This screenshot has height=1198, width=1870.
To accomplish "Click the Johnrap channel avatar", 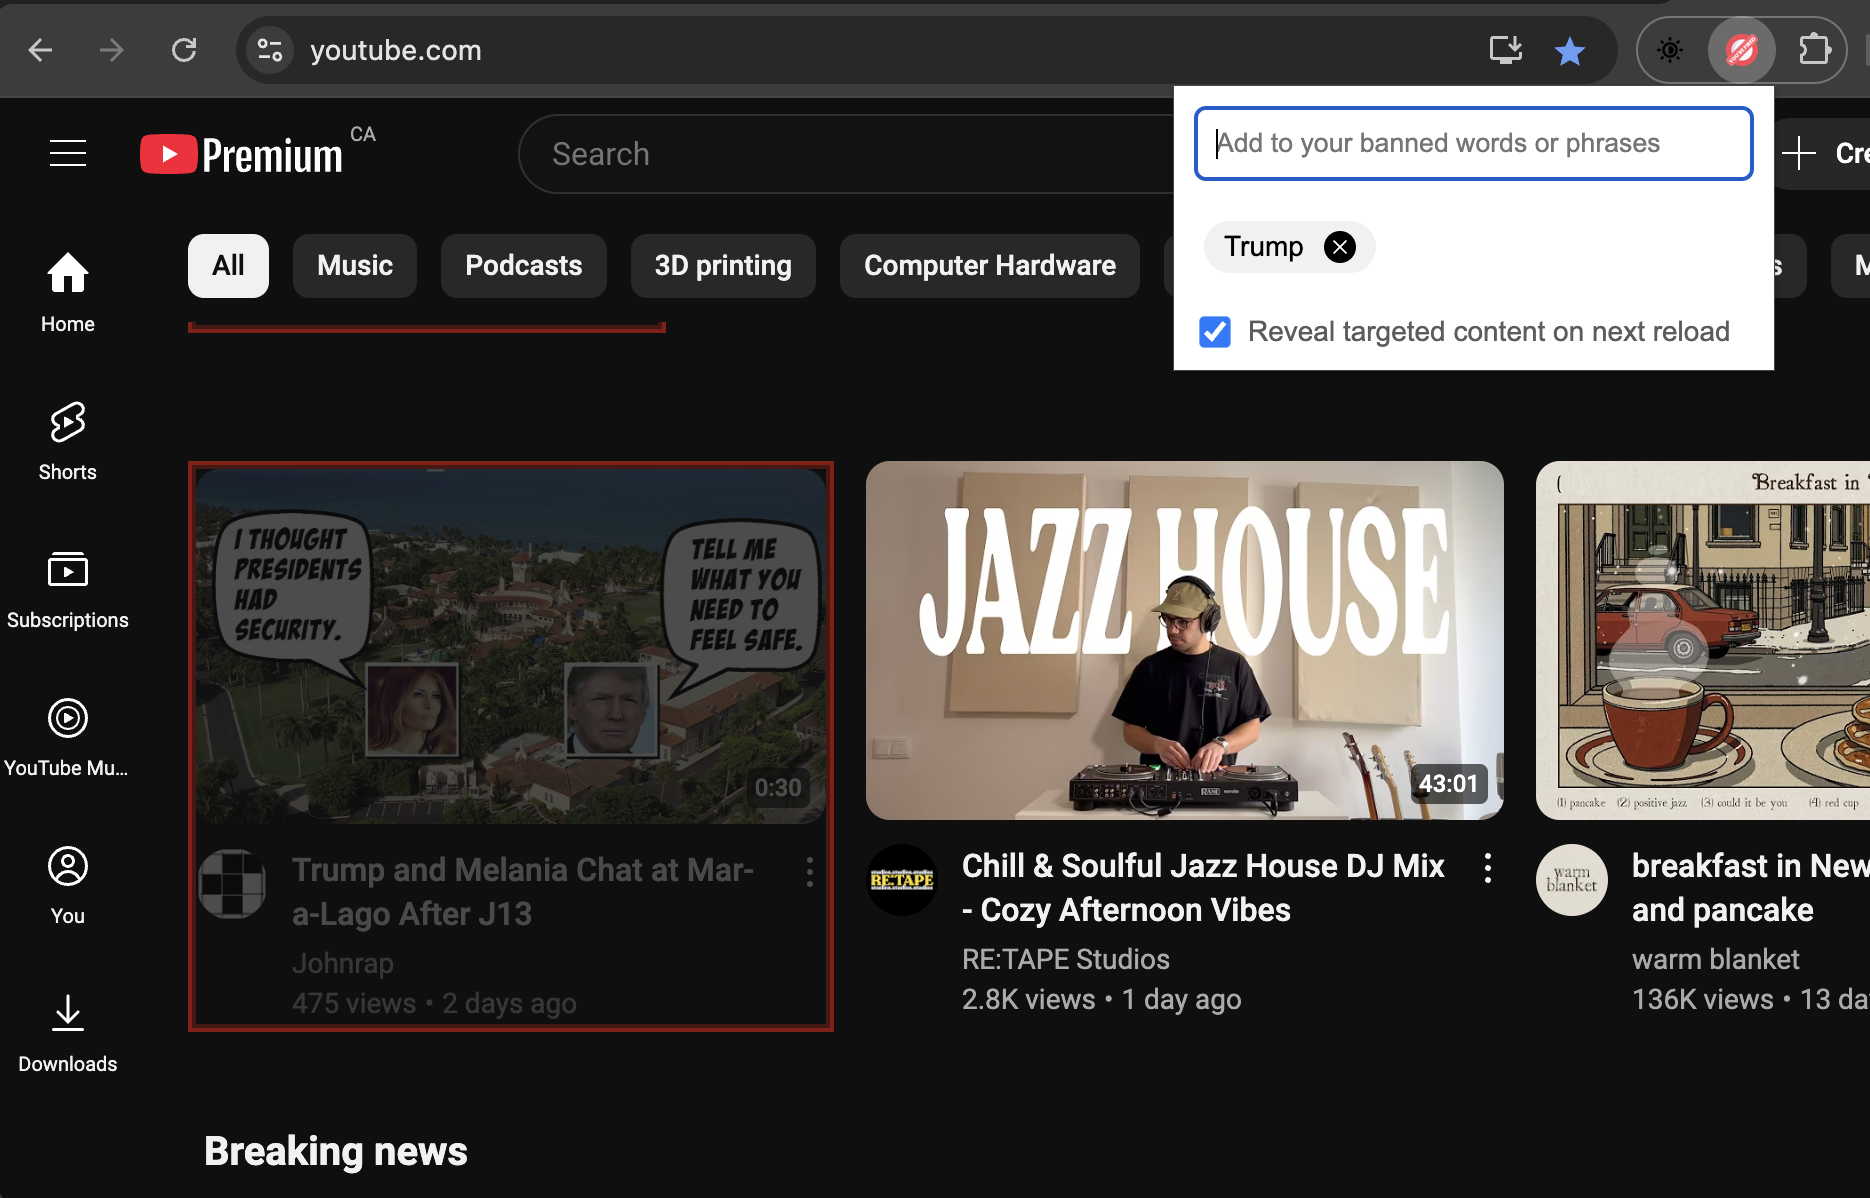I will pyautogui.click(x=232, y=884).
